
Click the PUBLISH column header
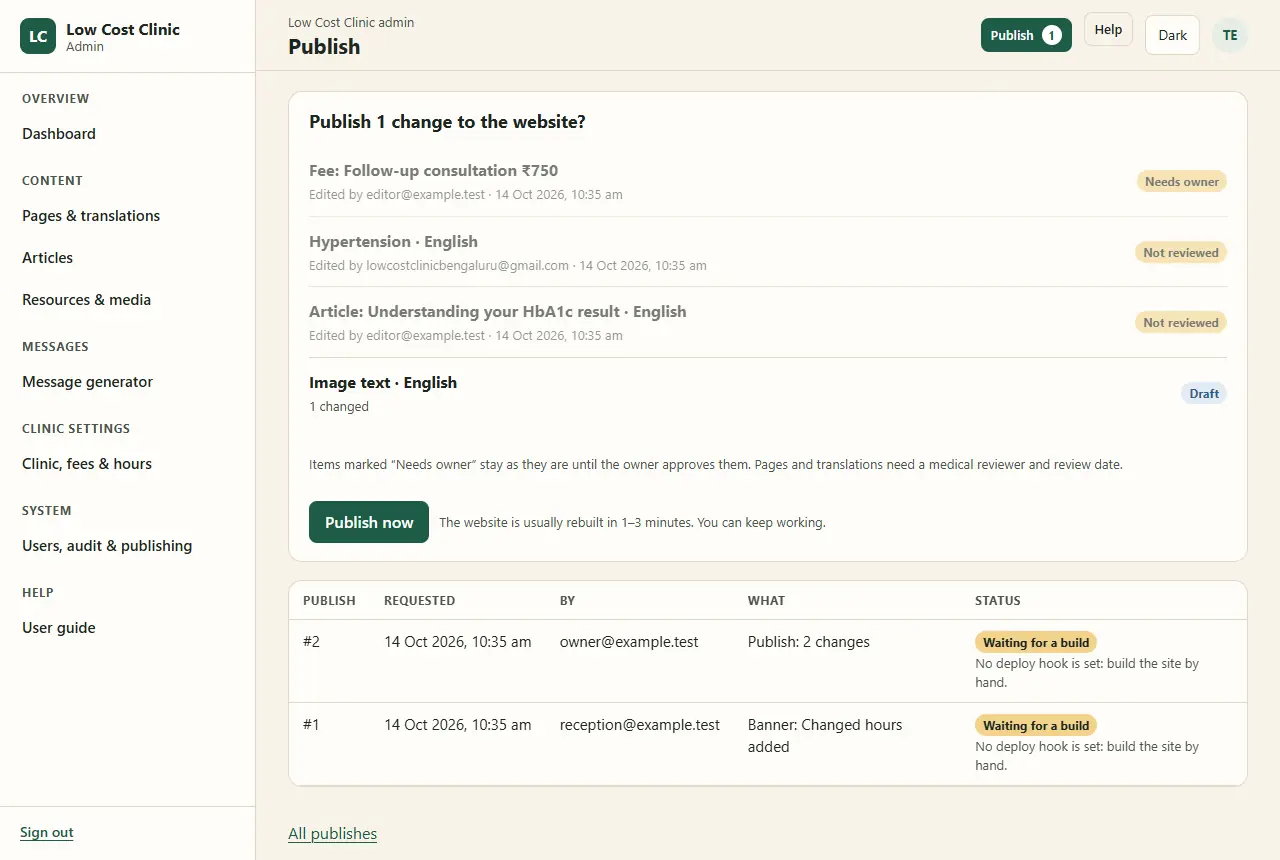329,601
